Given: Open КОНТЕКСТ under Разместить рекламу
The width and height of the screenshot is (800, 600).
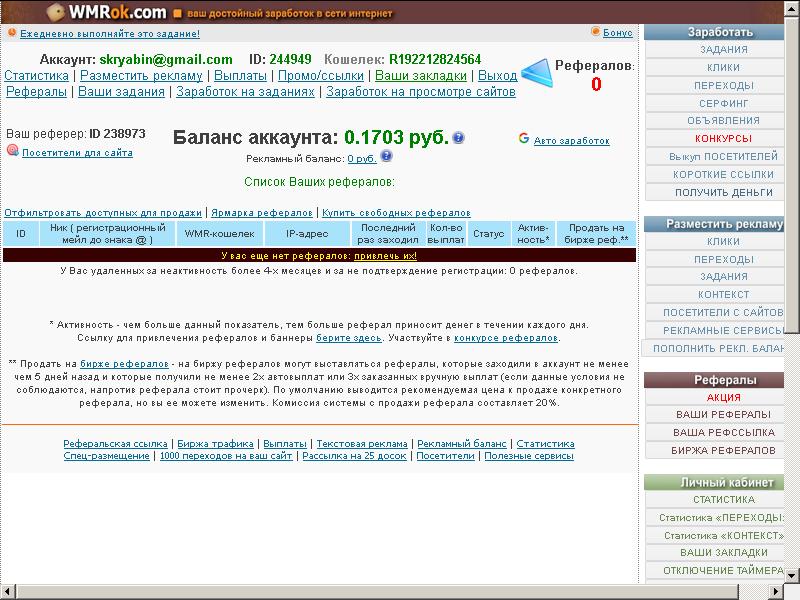Looking at the screenshot, I should [x=715, y=294].
